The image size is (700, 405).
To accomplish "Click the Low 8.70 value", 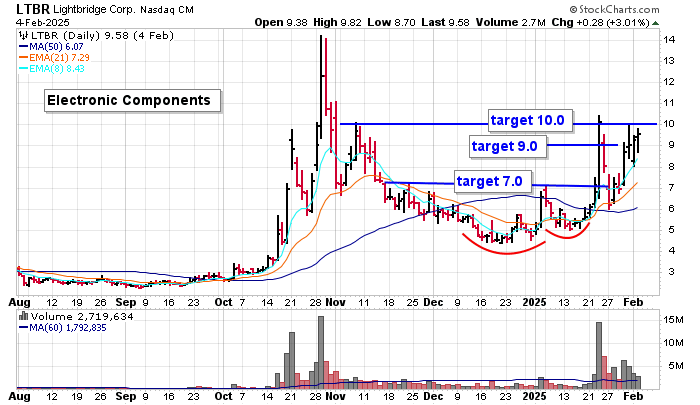I will [x=392, y=22].
